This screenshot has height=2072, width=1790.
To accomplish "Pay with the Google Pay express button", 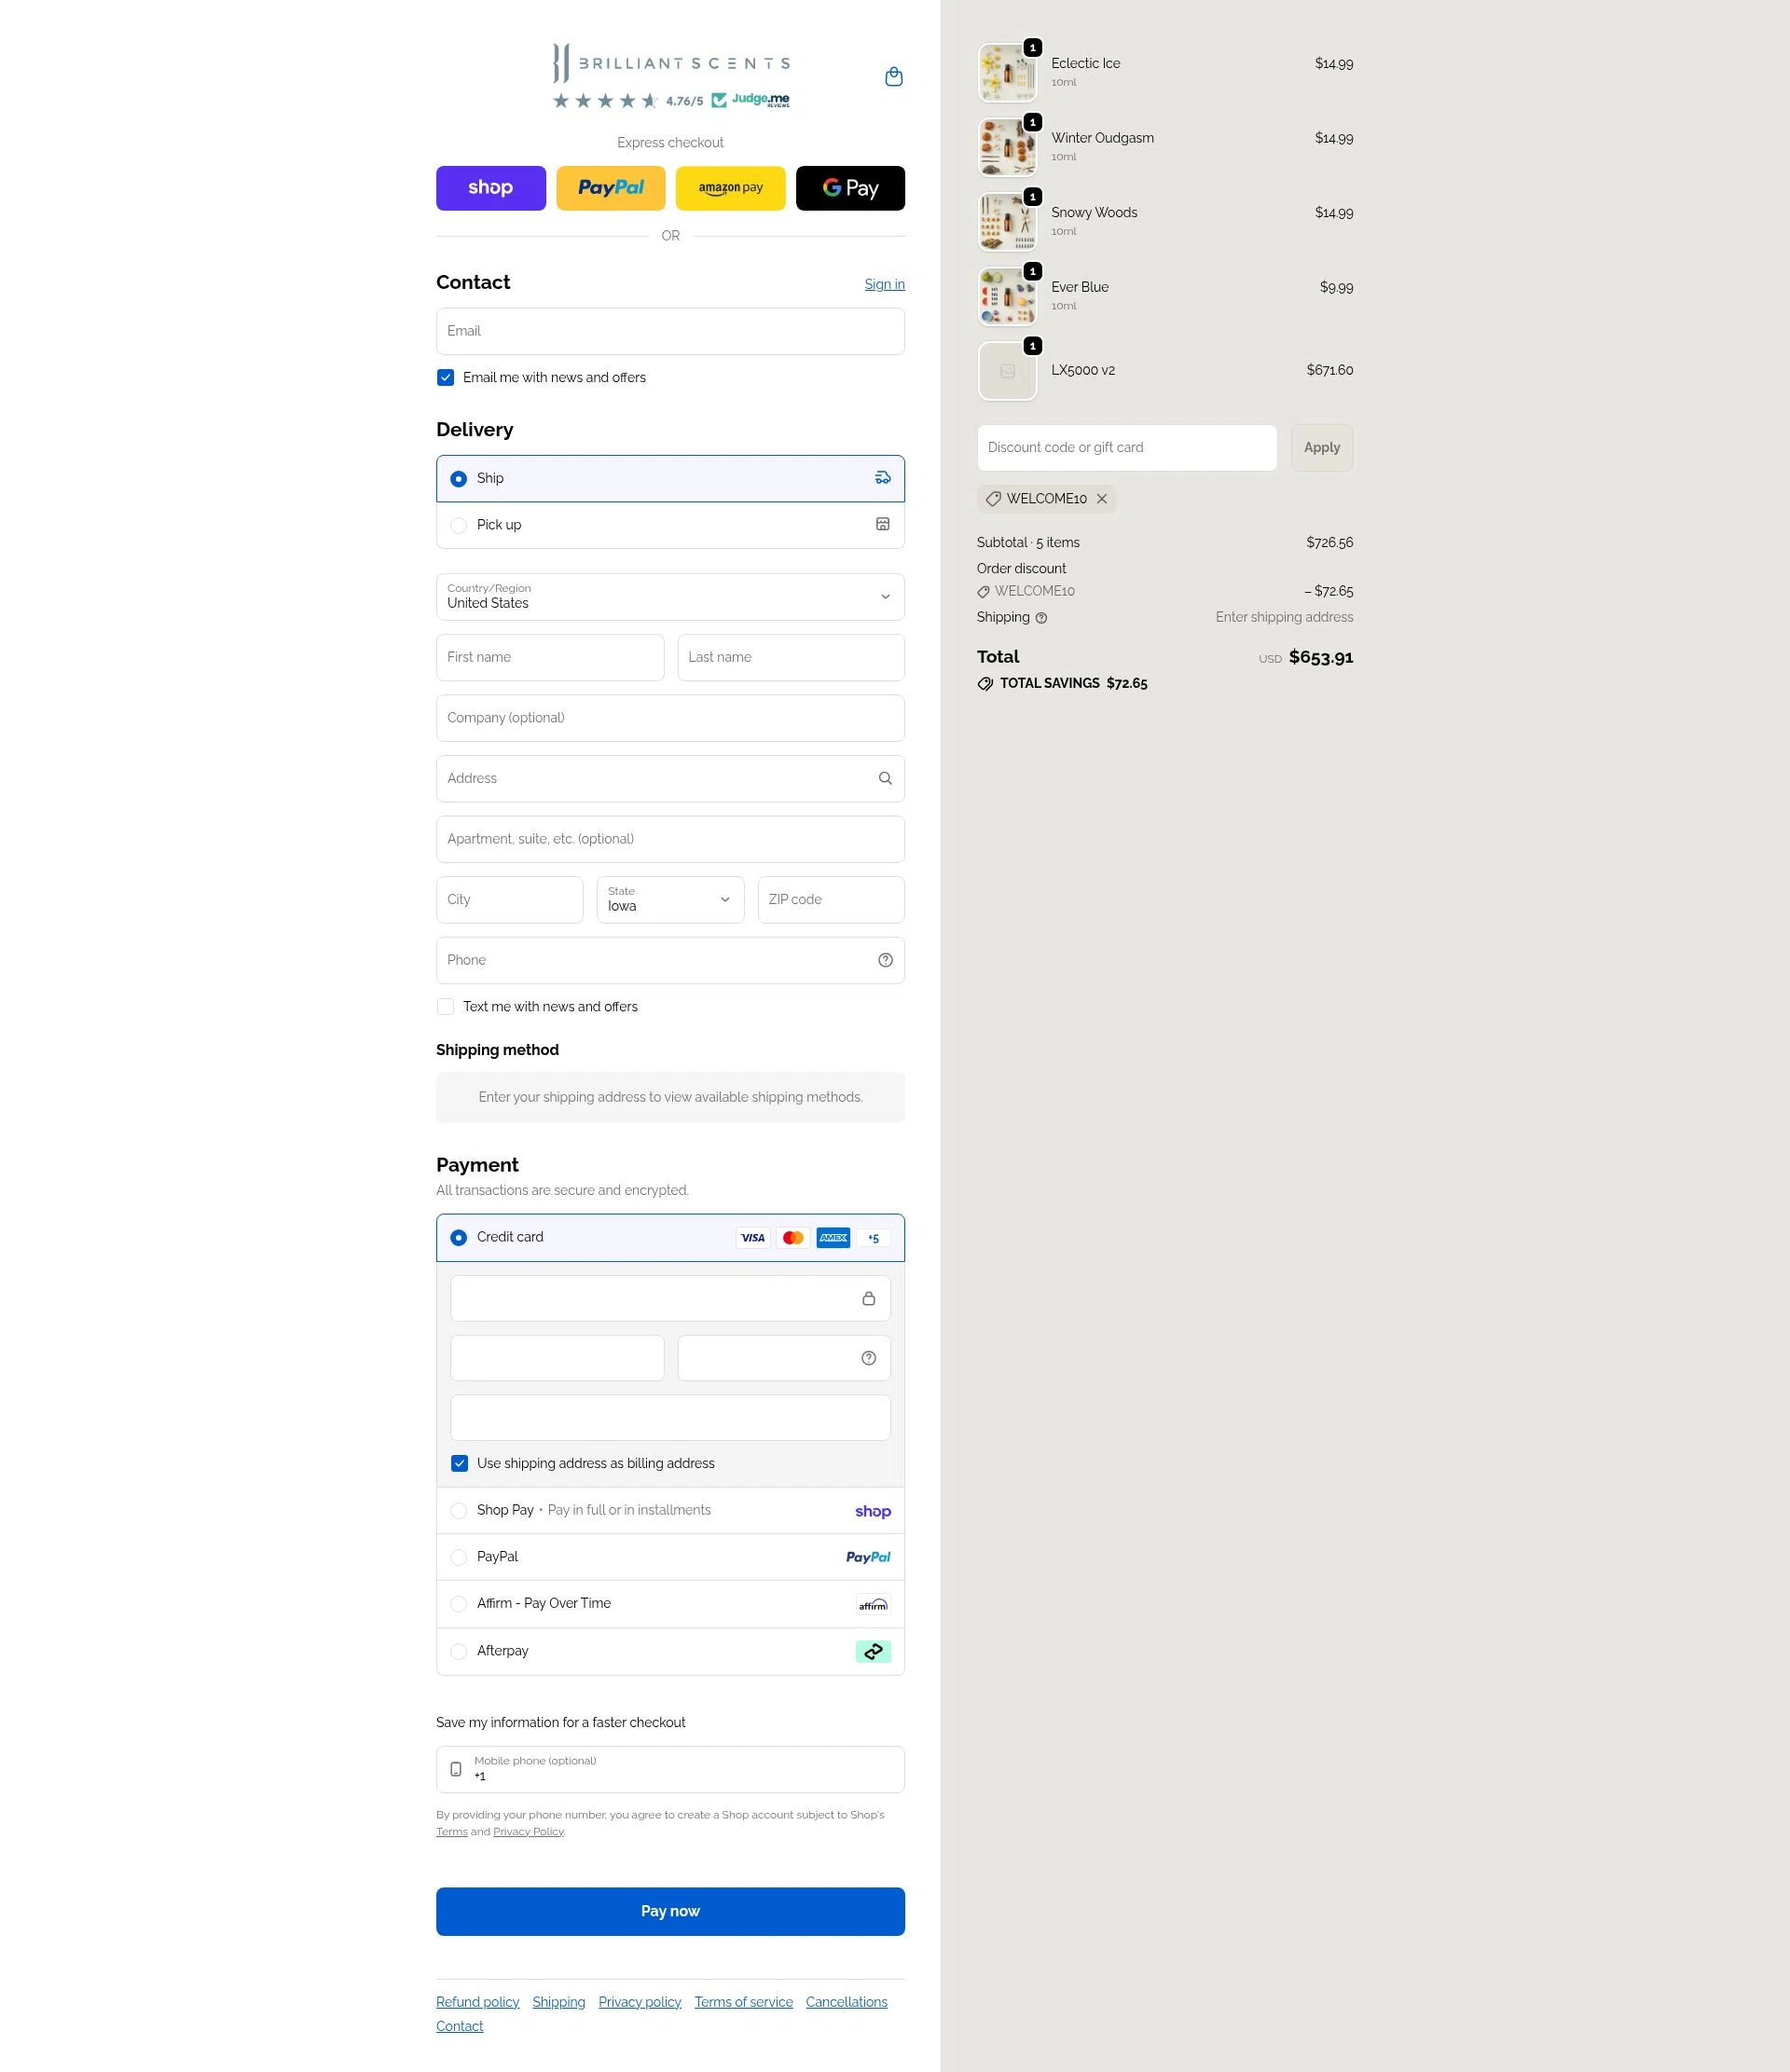I will tap(850, 188).
